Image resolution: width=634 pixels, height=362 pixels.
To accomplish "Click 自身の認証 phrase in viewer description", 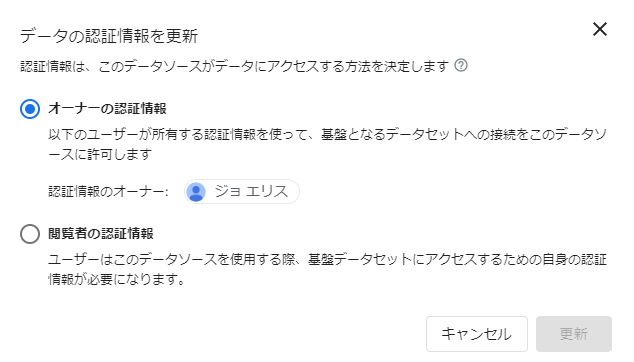I will (574, 259).
